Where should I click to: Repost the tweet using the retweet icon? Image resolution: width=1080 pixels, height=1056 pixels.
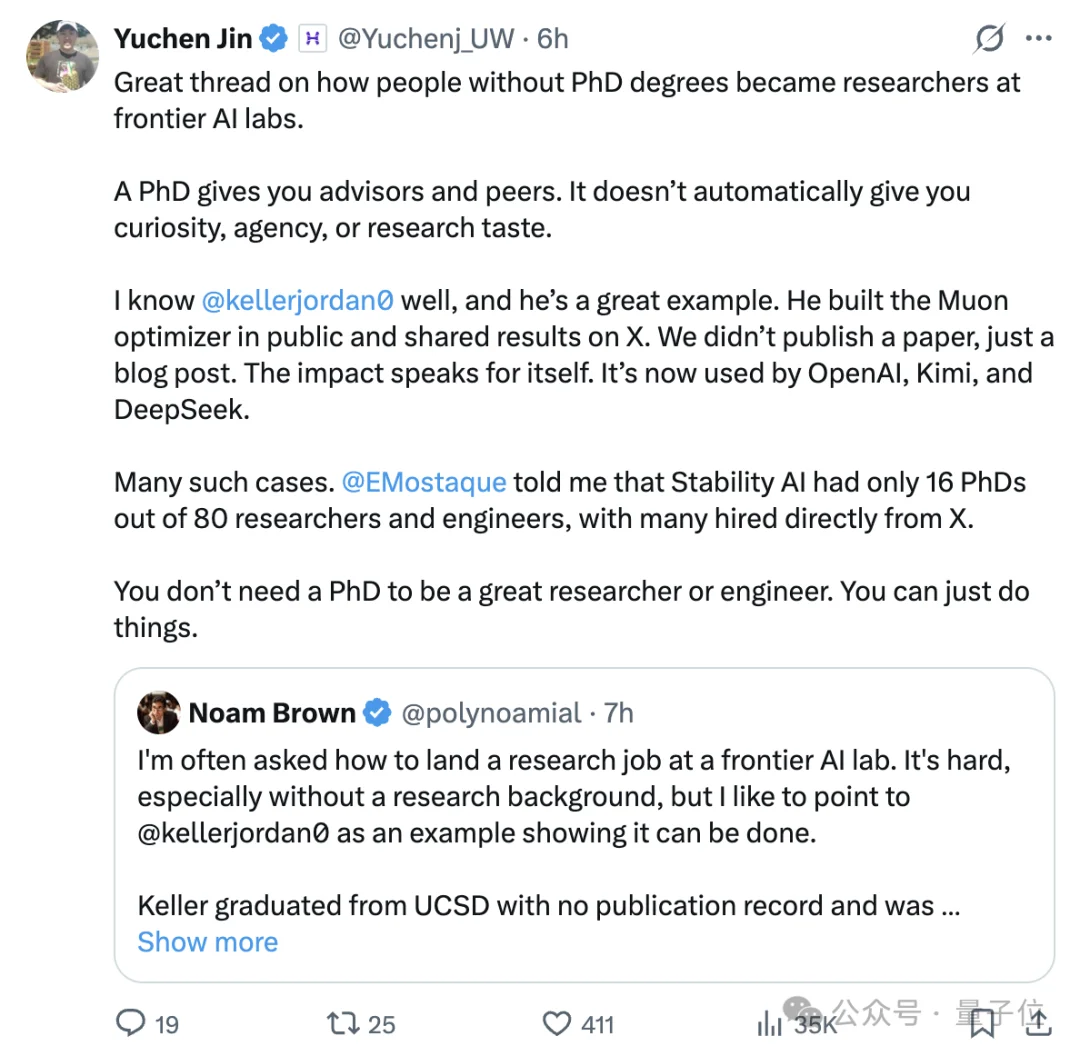[341, 1023]
